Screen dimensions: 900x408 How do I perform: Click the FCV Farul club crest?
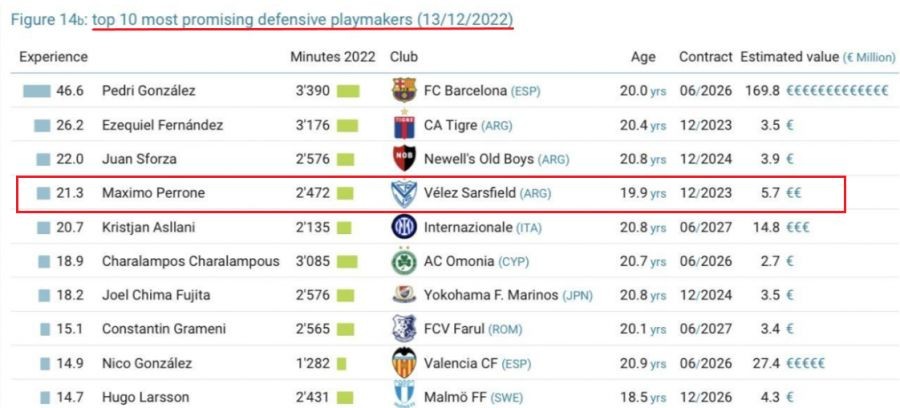403,329
